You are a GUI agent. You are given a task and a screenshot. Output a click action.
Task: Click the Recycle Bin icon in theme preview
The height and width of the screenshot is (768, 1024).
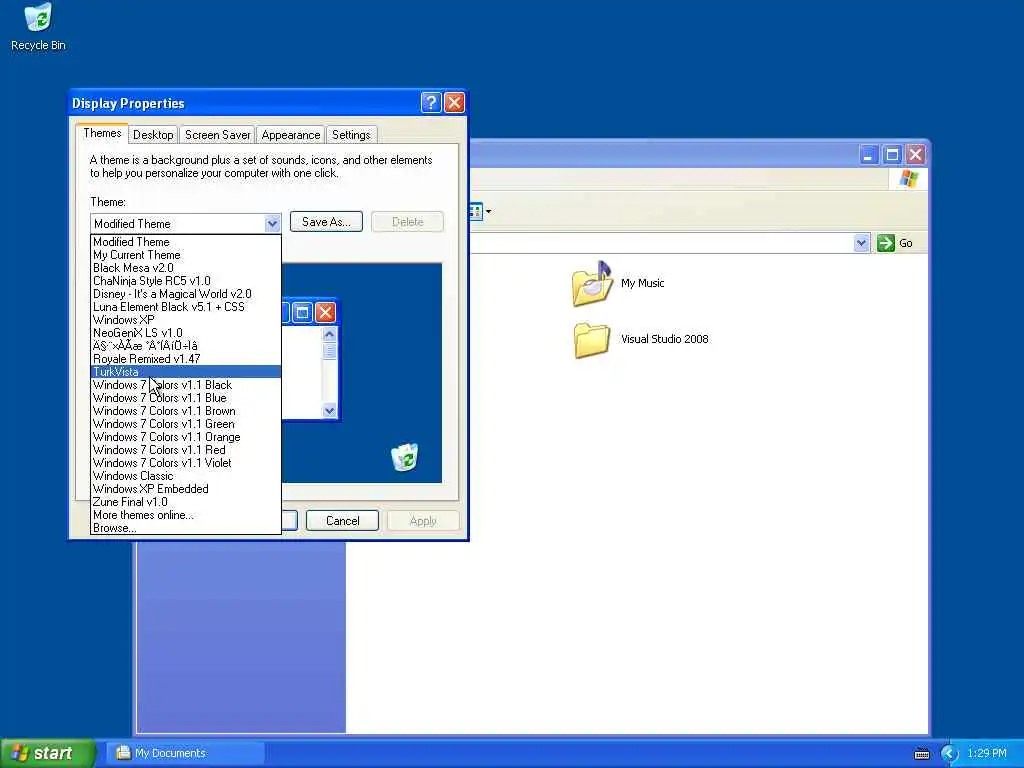tap(405, 457)
